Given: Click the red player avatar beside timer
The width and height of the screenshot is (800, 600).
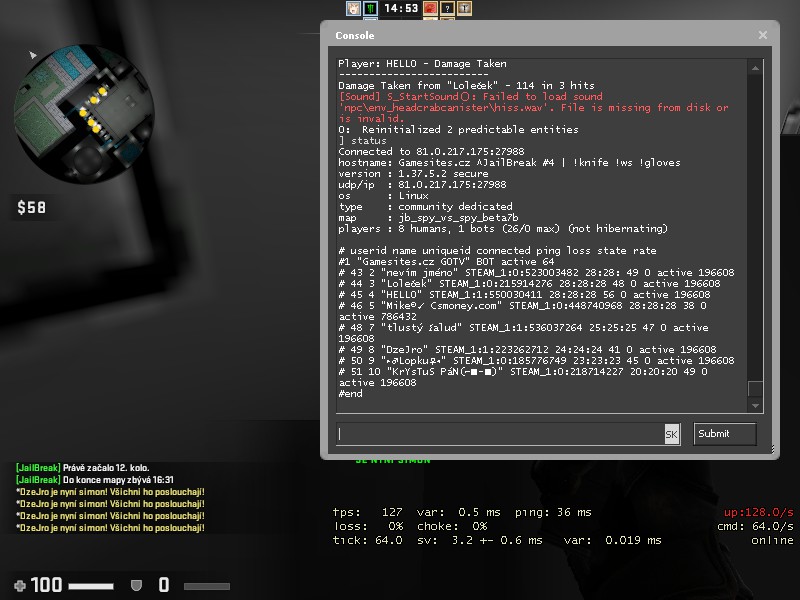Looking at the screenshot, I should [x=431, y=8].
